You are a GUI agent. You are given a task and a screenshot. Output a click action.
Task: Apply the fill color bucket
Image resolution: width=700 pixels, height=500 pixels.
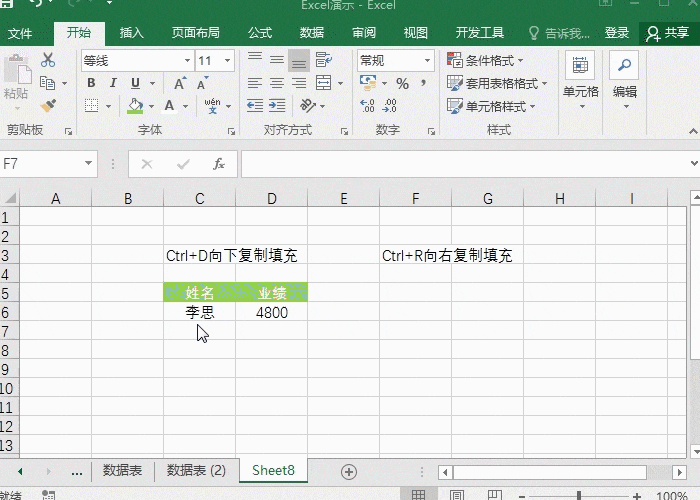click(135, 106)
